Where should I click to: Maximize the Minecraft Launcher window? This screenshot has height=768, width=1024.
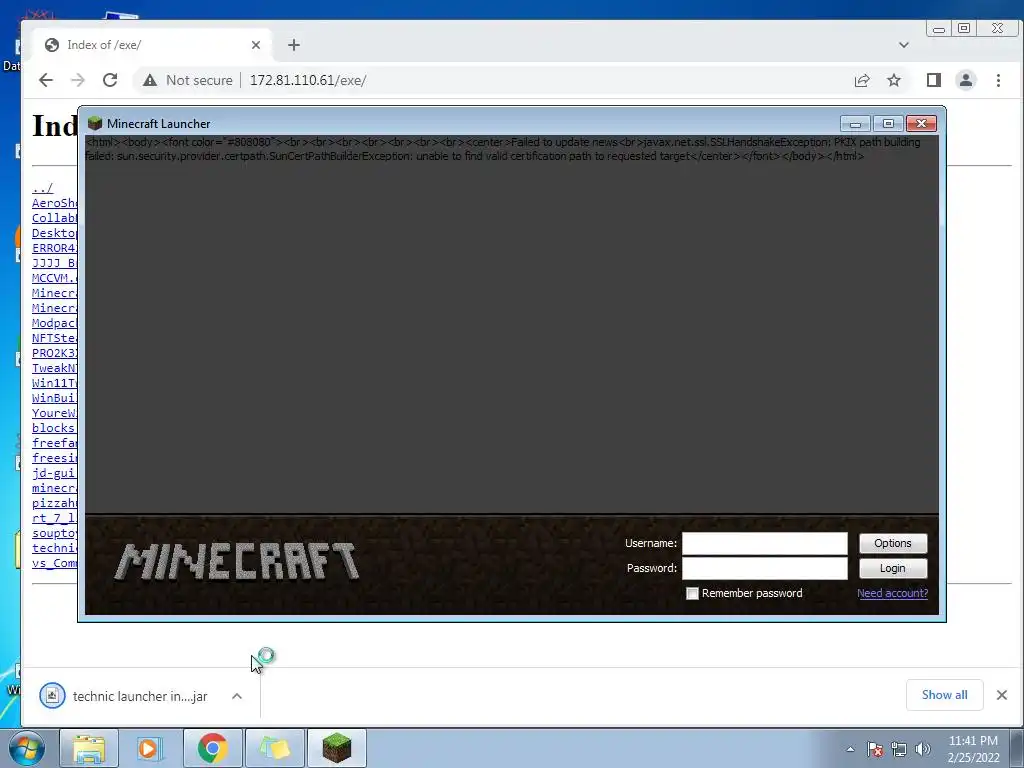(x=888, y=123)
